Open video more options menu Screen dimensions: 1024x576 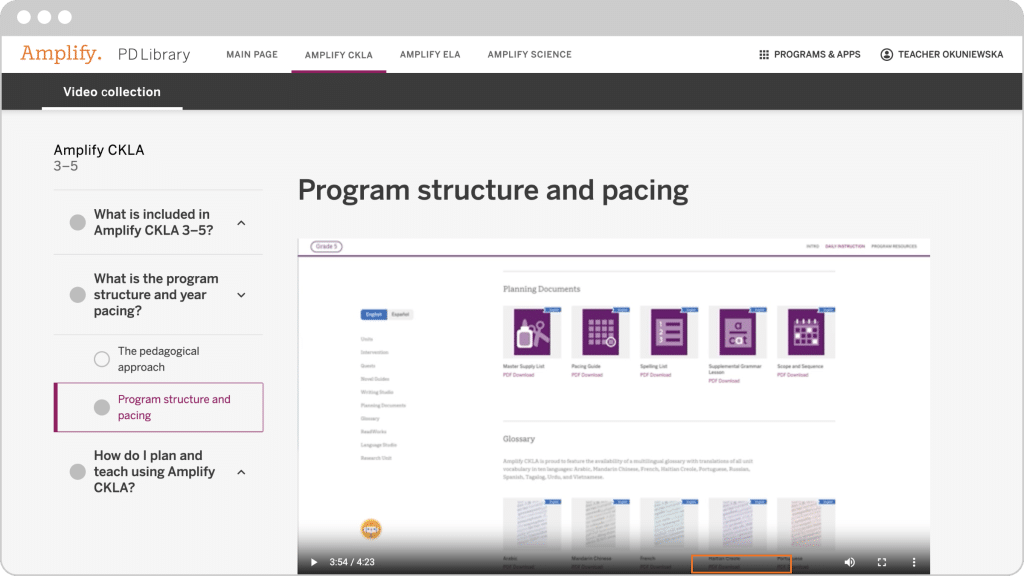click(x=914, y=562)
